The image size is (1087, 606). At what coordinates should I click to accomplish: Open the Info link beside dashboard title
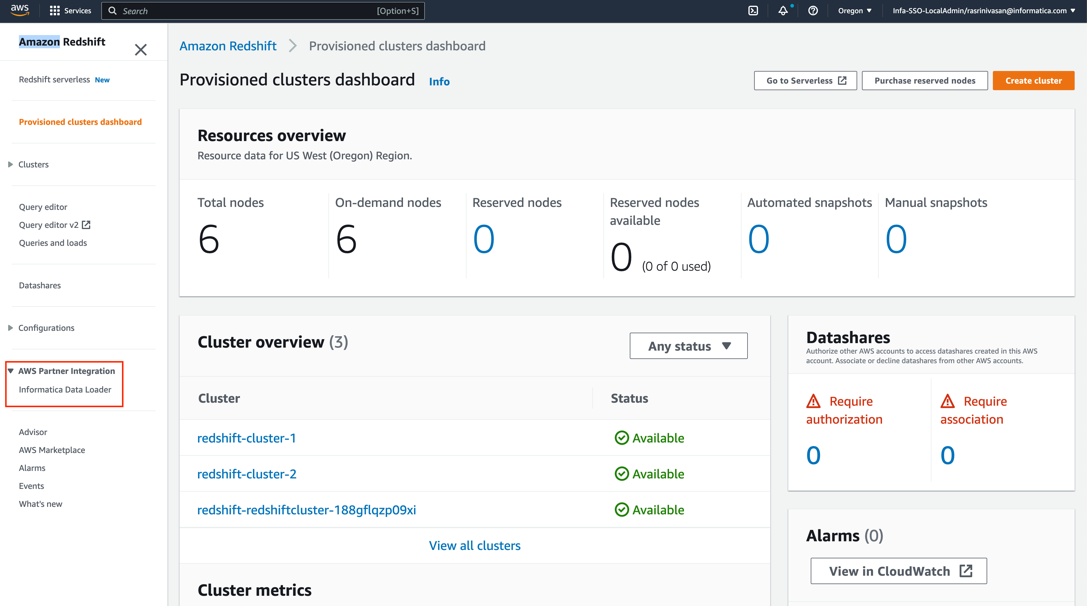tap(439, 81)
